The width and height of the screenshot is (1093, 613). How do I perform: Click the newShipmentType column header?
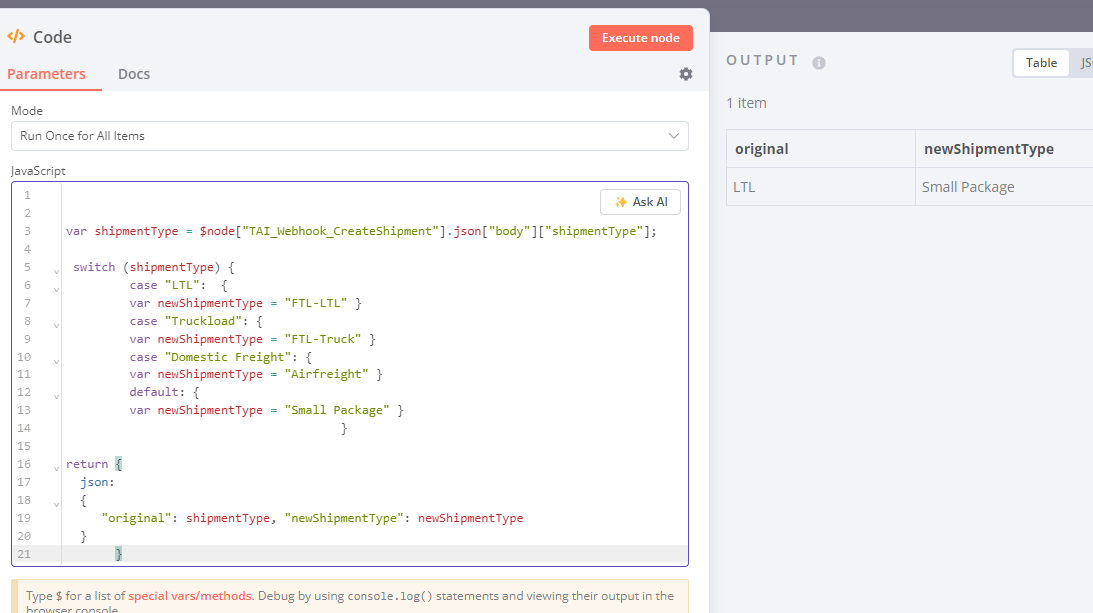[x=988, y=149]
